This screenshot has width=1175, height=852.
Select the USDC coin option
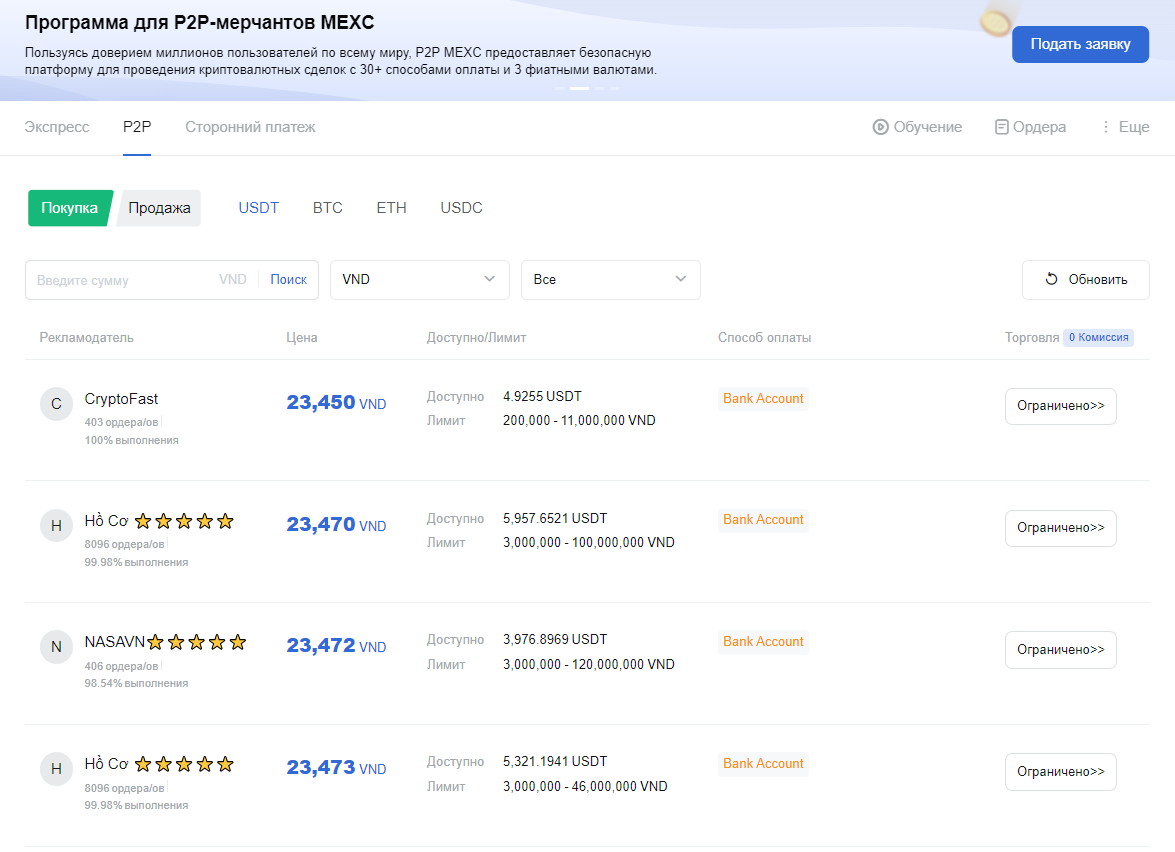[x=461, y=208]
